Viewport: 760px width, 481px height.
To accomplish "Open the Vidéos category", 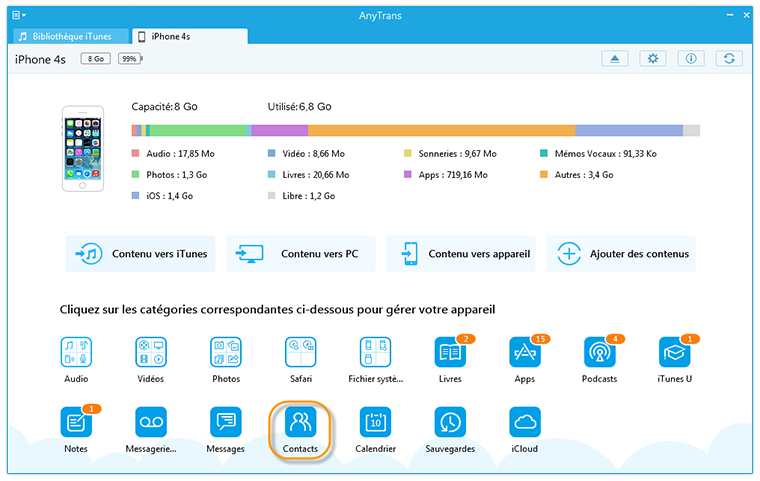I will coord(151,352).
